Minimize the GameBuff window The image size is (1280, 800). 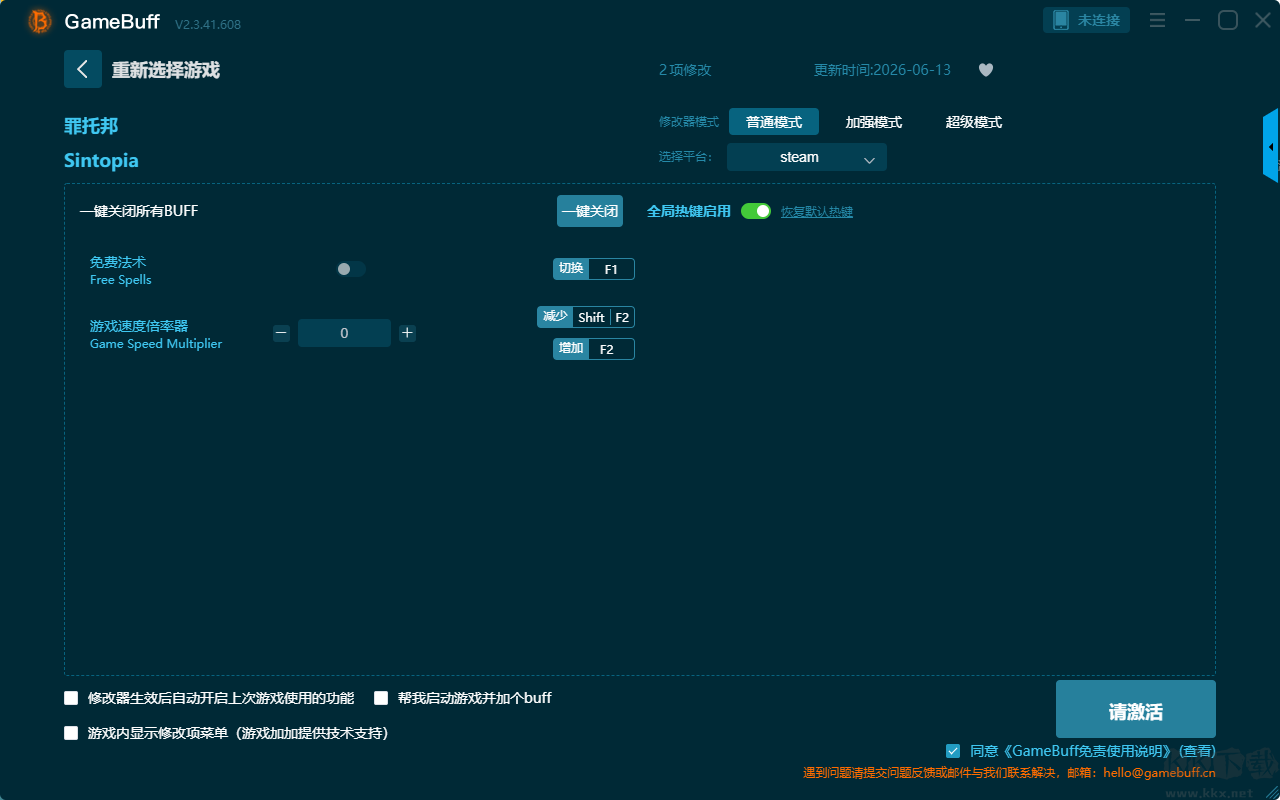(x=1192, y=21)
